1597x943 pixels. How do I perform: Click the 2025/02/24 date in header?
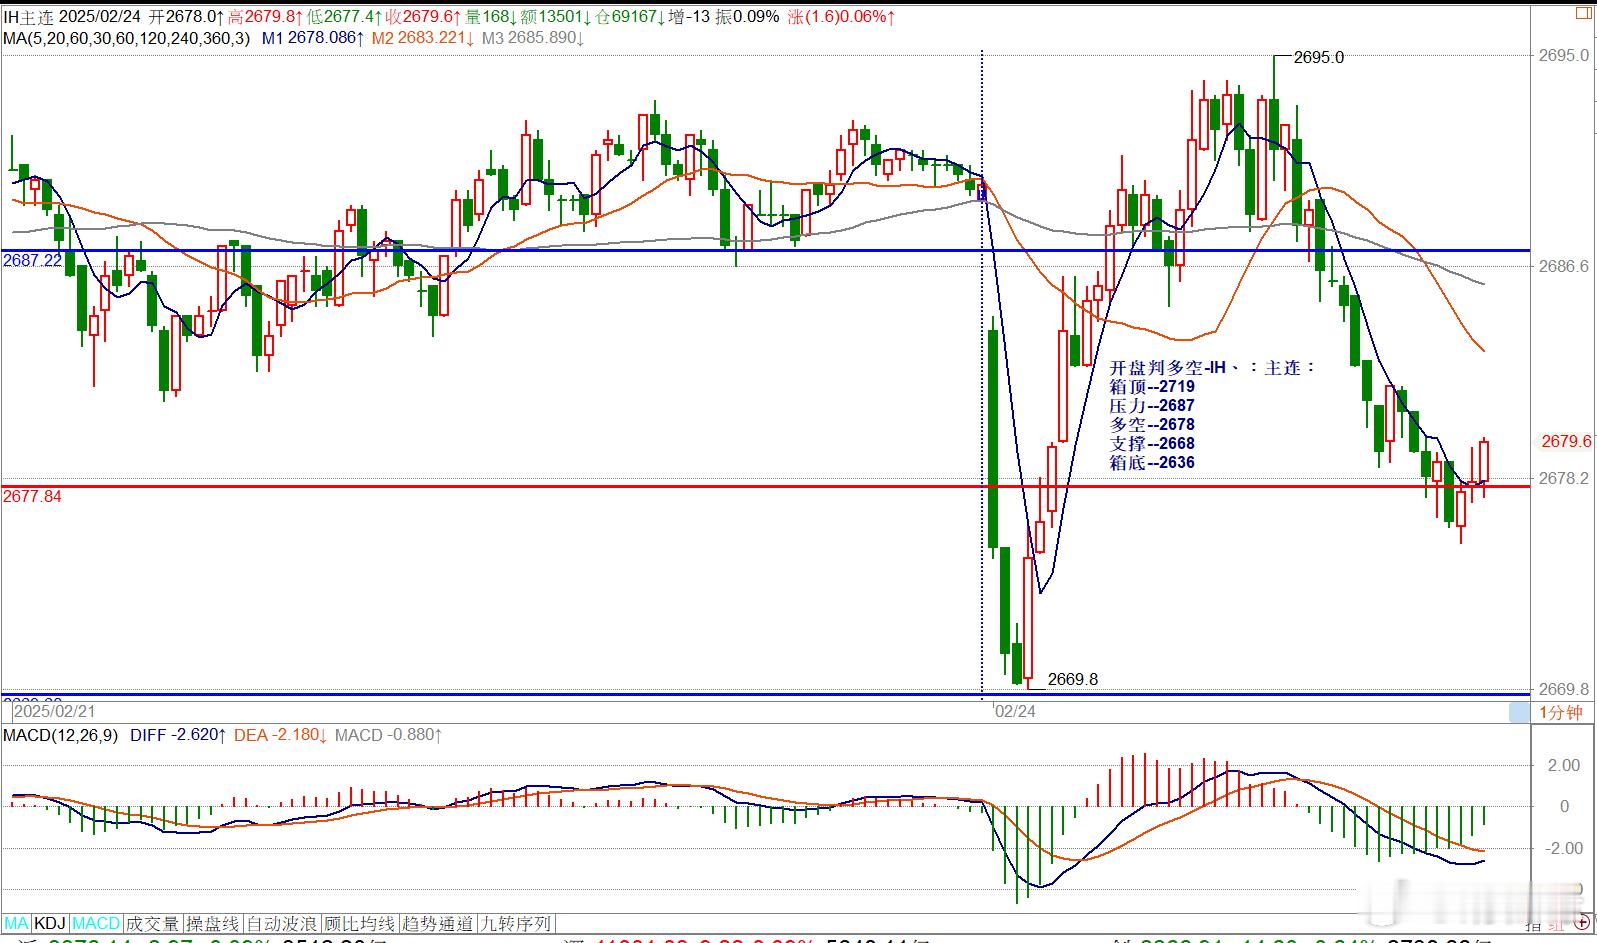99,16
